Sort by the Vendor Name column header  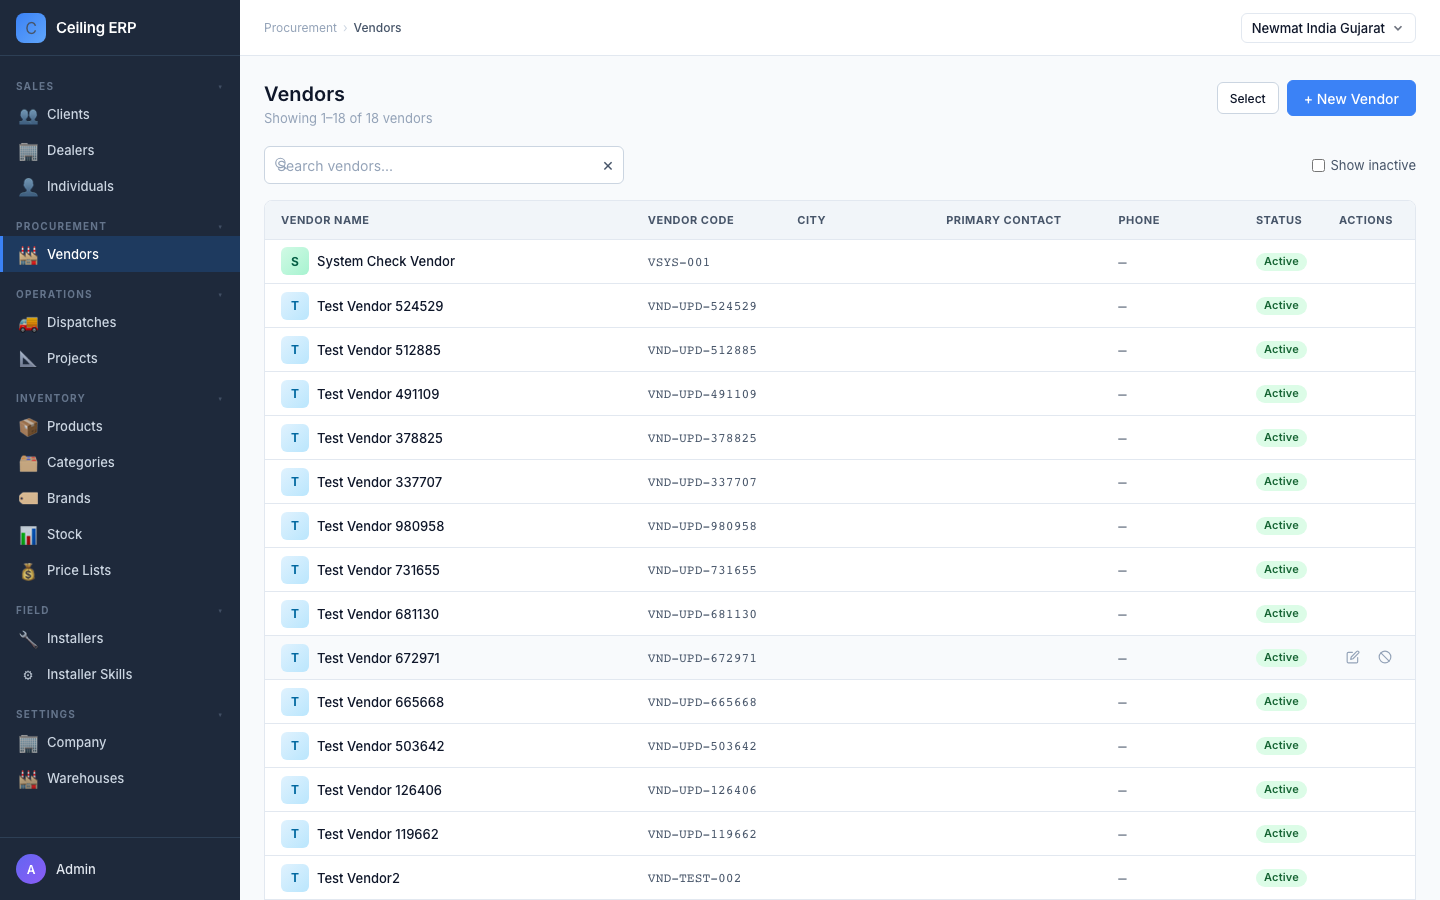pos(325,220)
